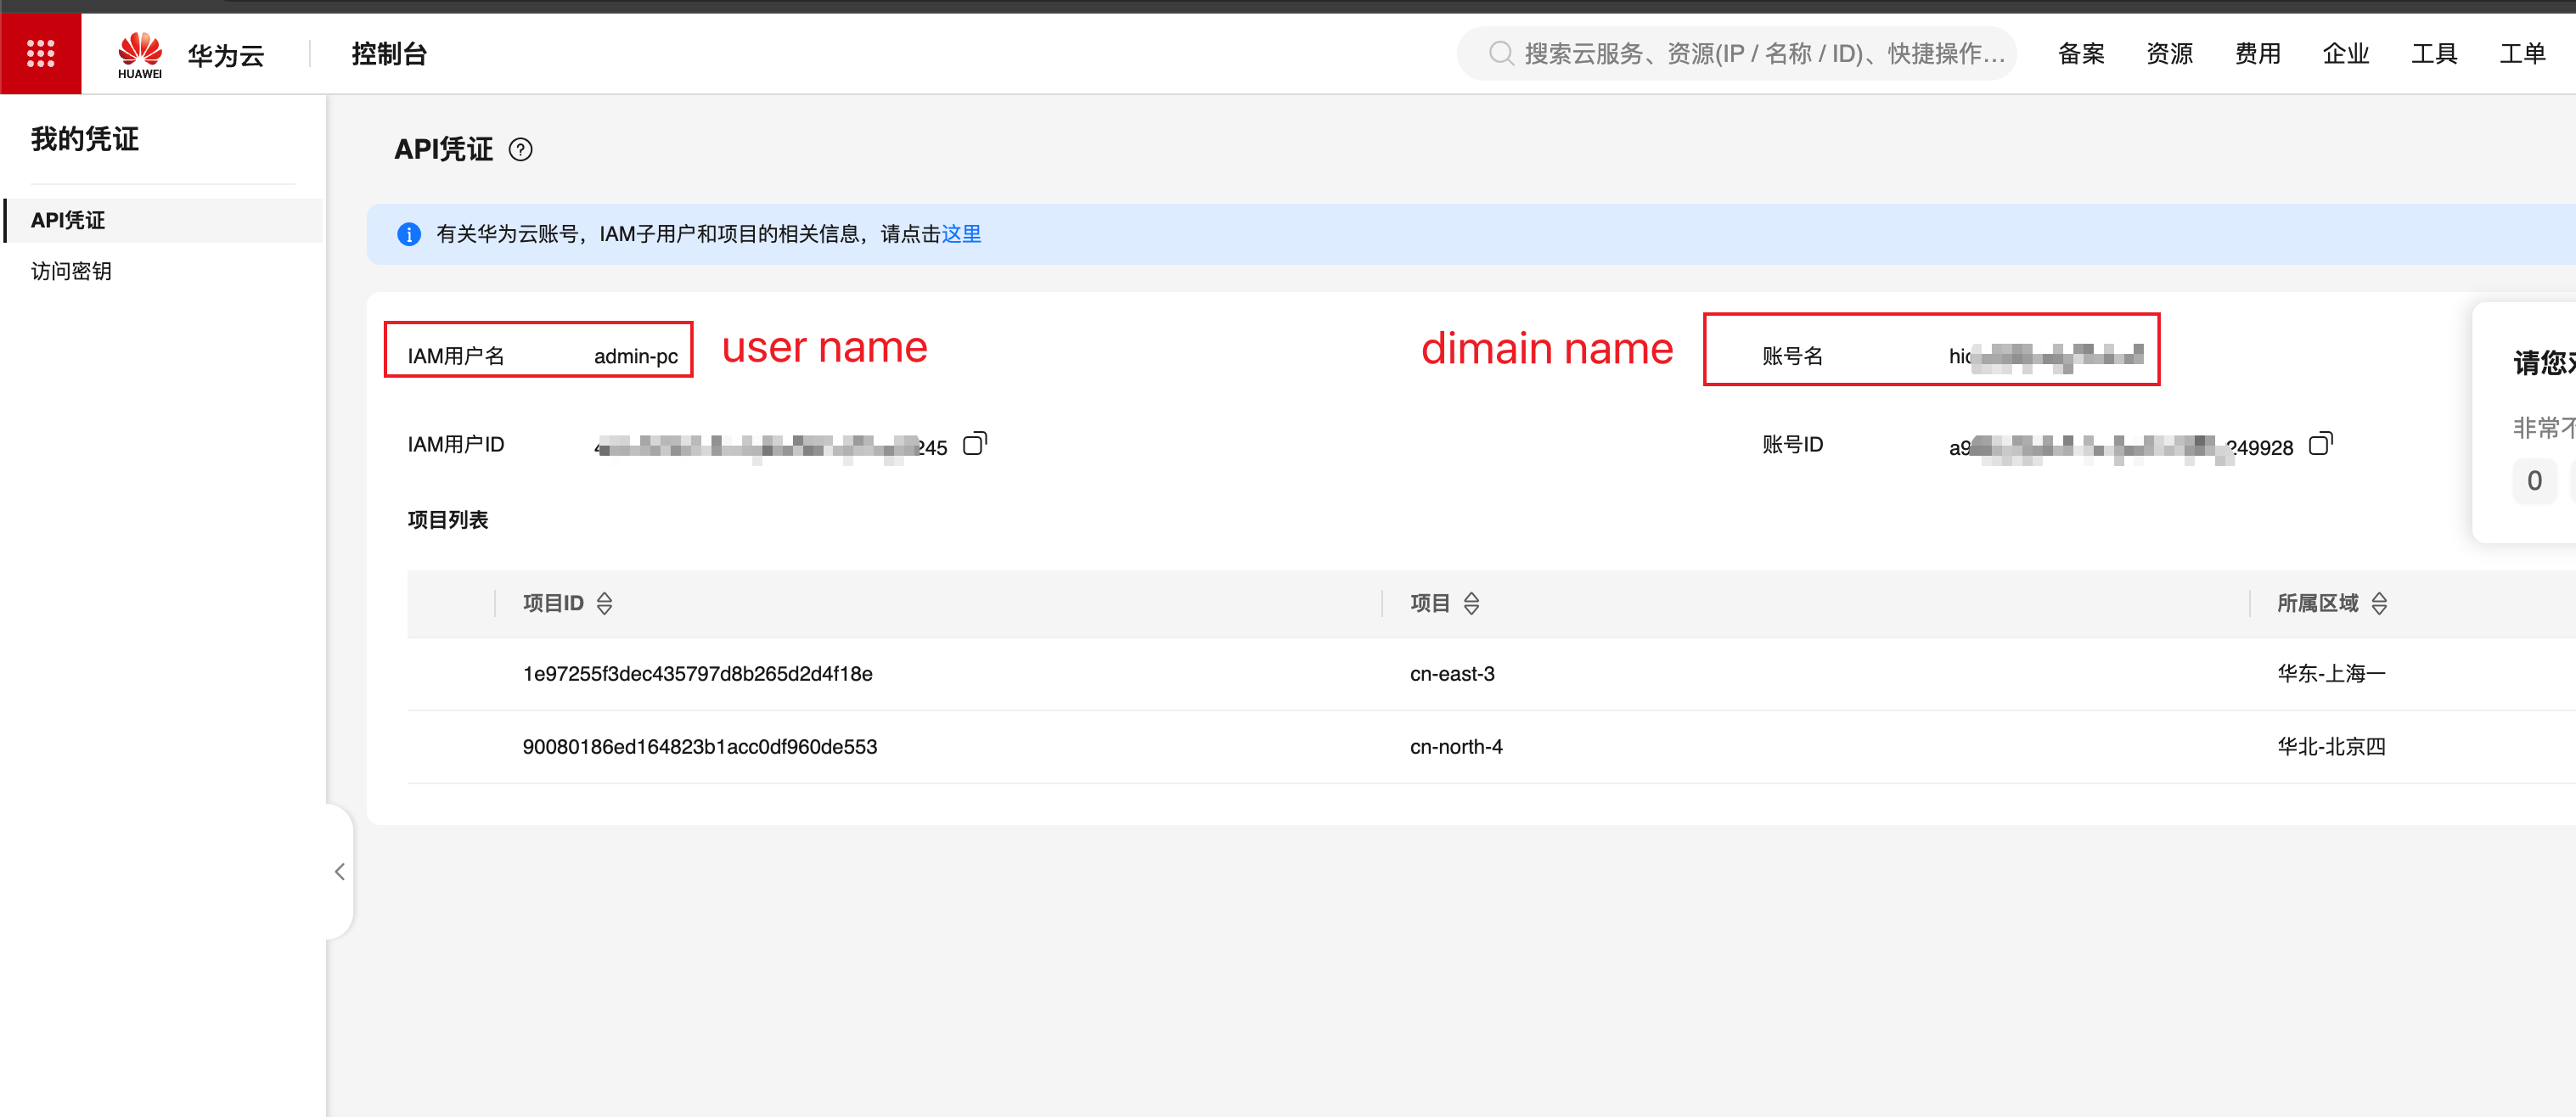
Task: Open the 控制台 console link
Action: [x=389, y=54]
